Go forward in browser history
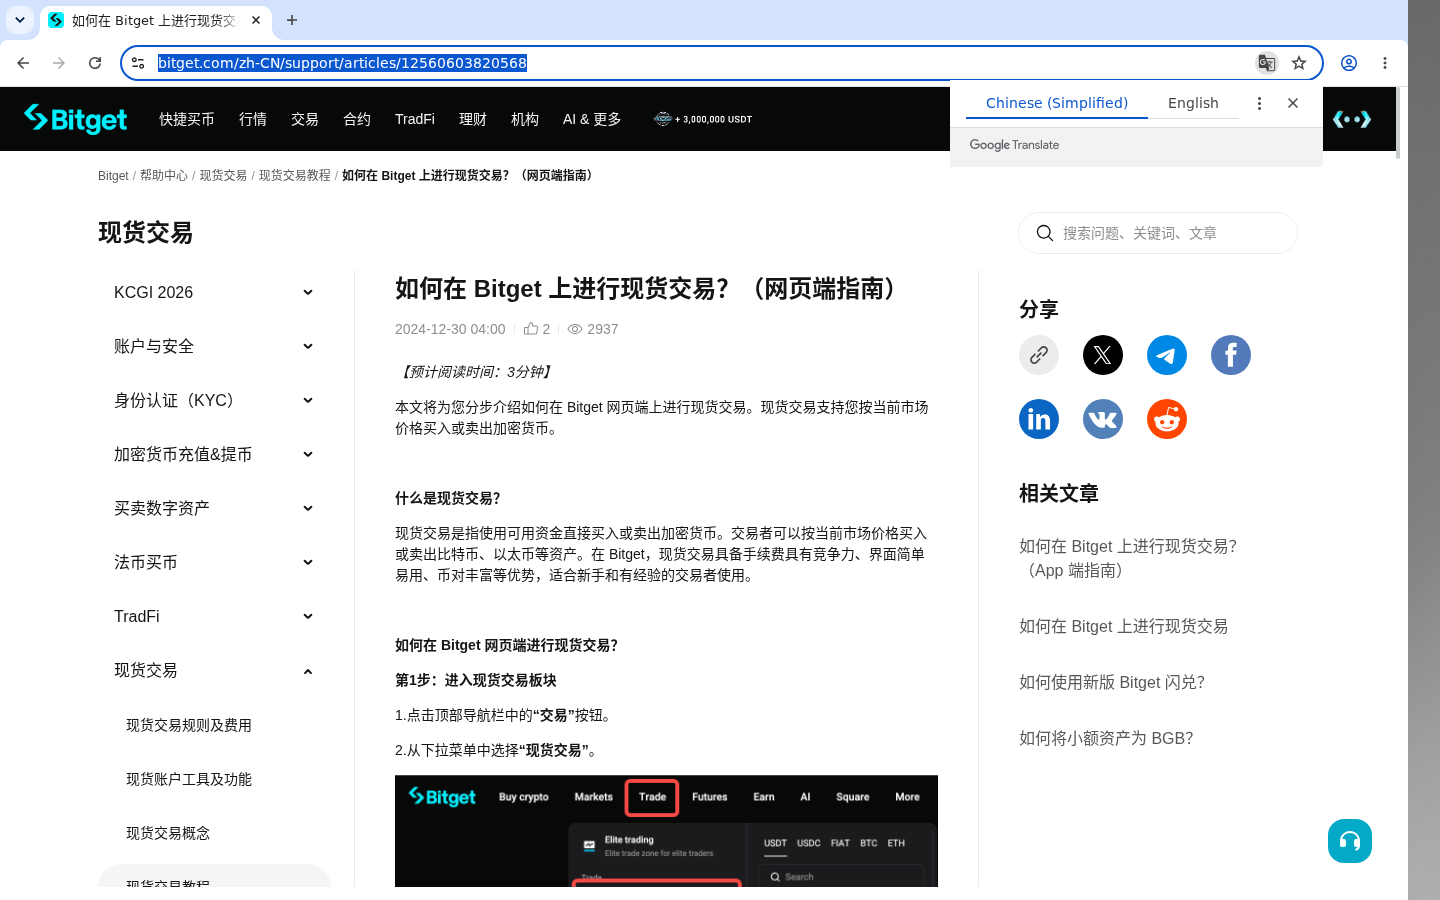The image size is (1440, 900). coord(59,63)
